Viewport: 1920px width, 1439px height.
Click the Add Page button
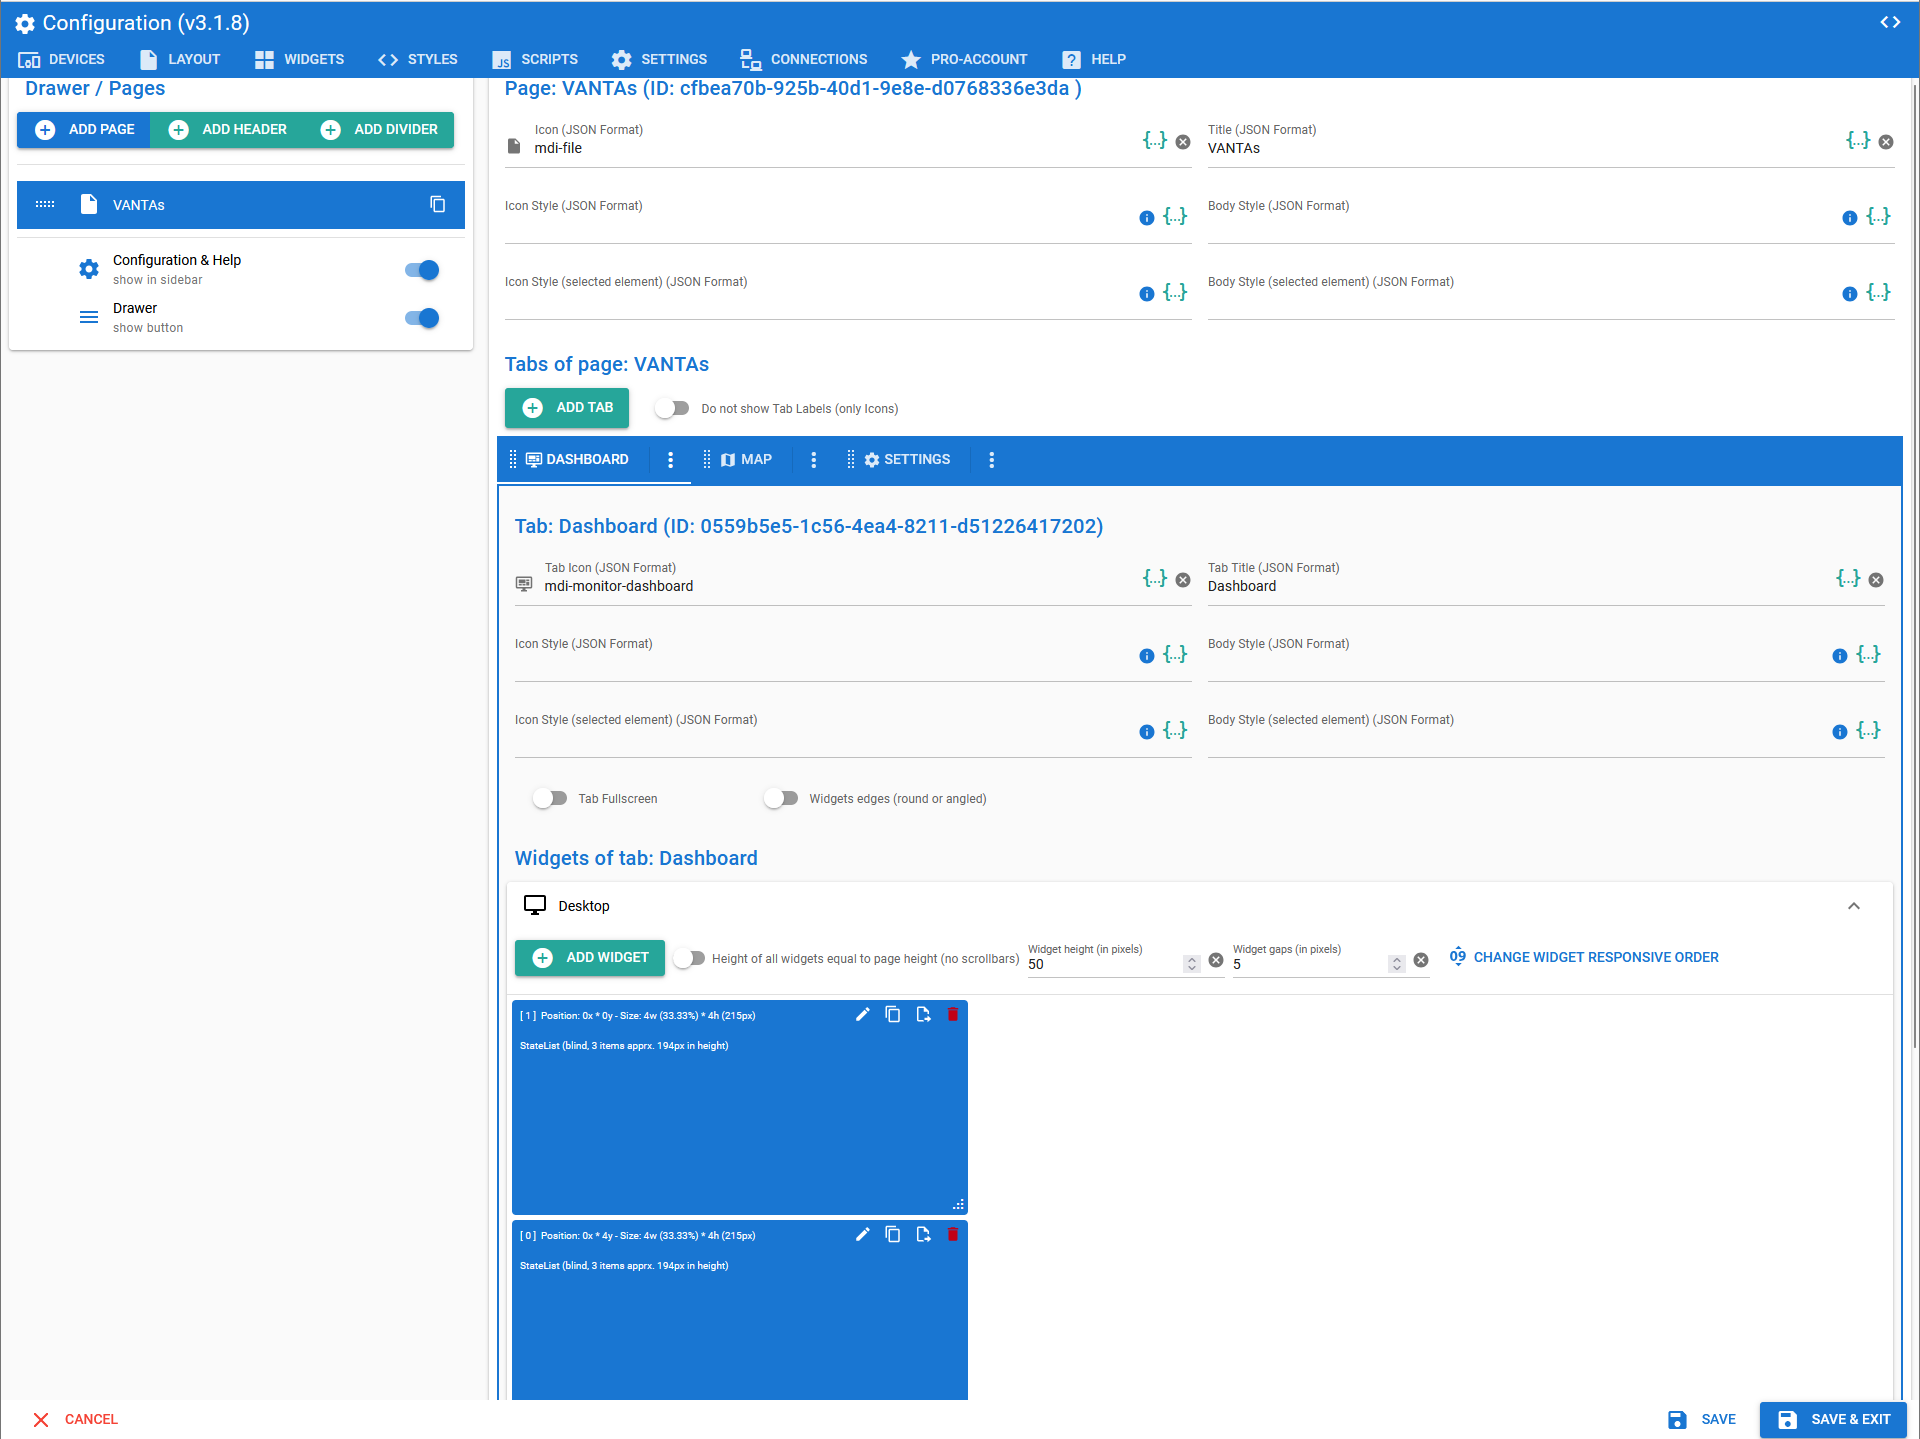tap(84, 129)
